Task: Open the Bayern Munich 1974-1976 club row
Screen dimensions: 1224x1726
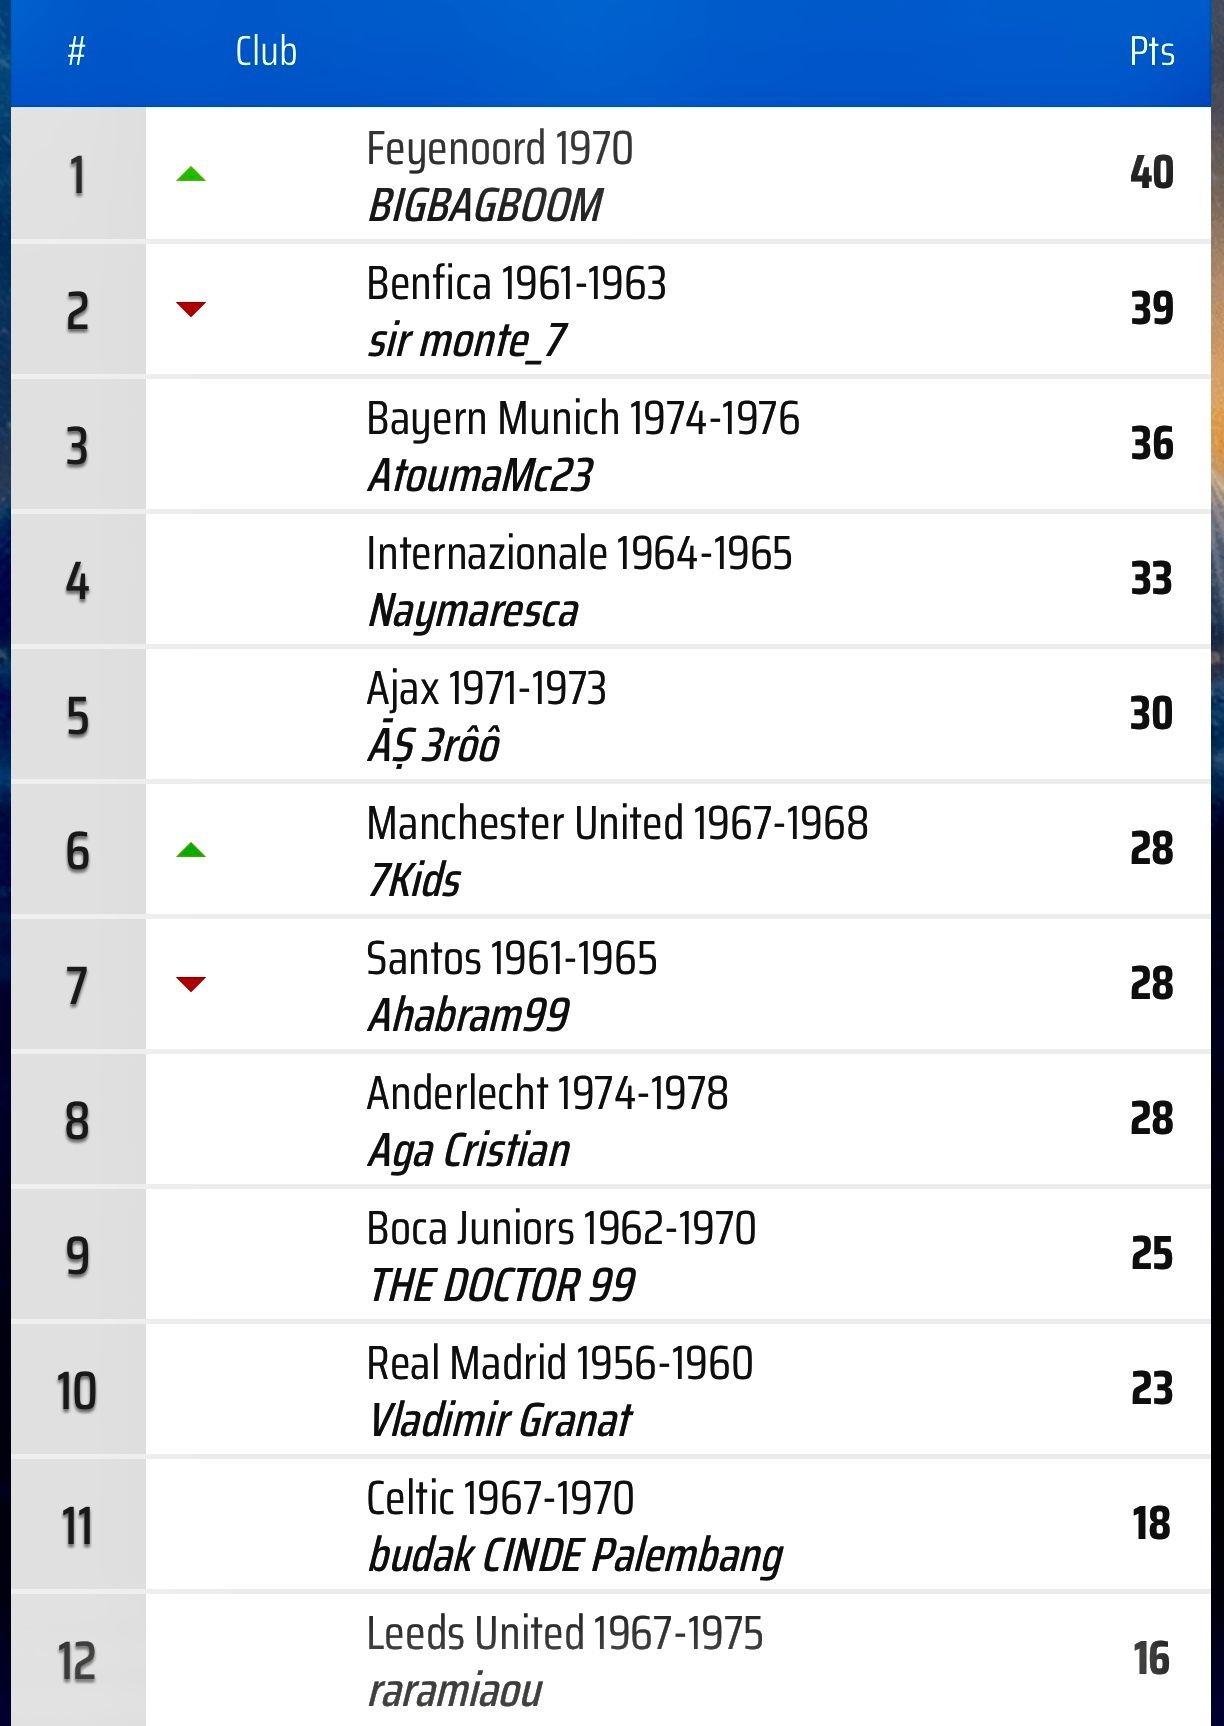Action: pos(583,419)
